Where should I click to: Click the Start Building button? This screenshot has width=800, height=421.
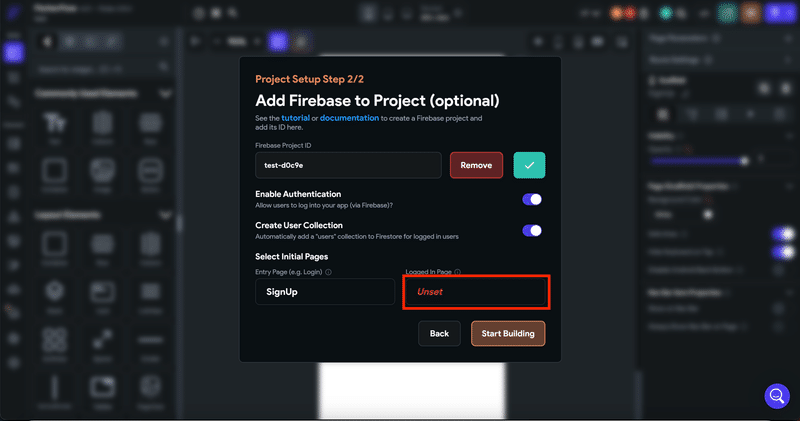coord(508,334)
